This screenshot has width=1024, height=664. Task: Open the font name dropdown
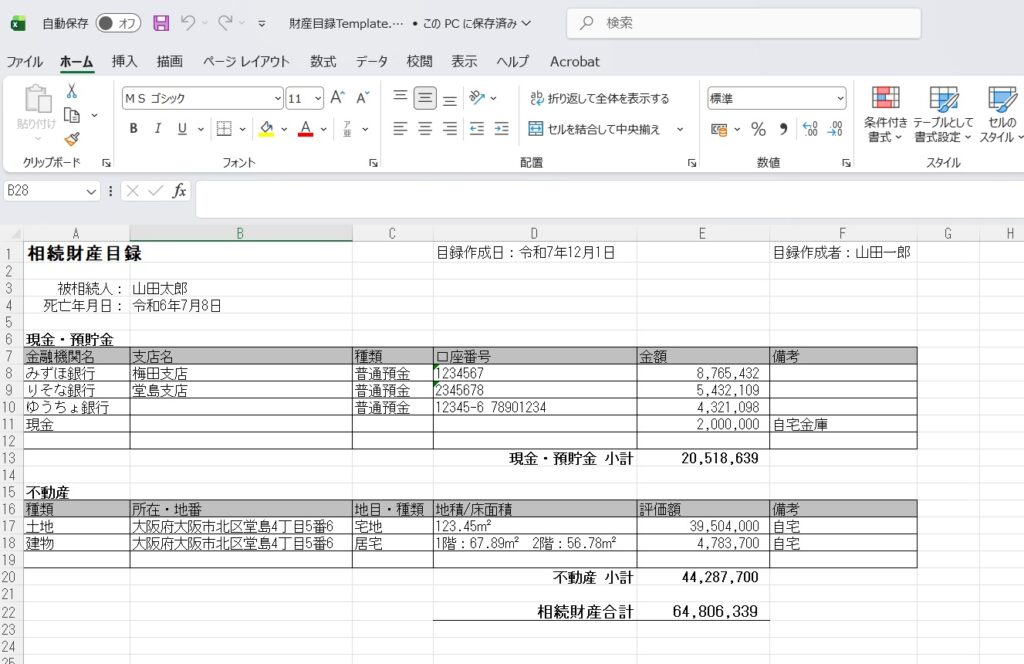coord(277,98)
